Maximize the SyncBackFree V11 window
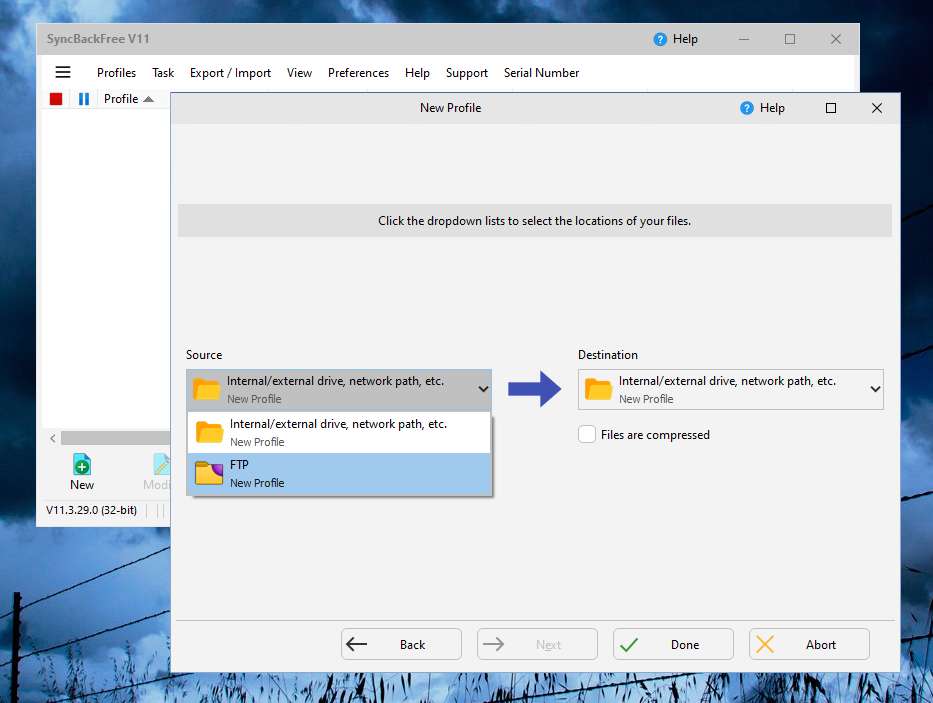The width and height of the screenshot is (933, 703). click(790, 39)
